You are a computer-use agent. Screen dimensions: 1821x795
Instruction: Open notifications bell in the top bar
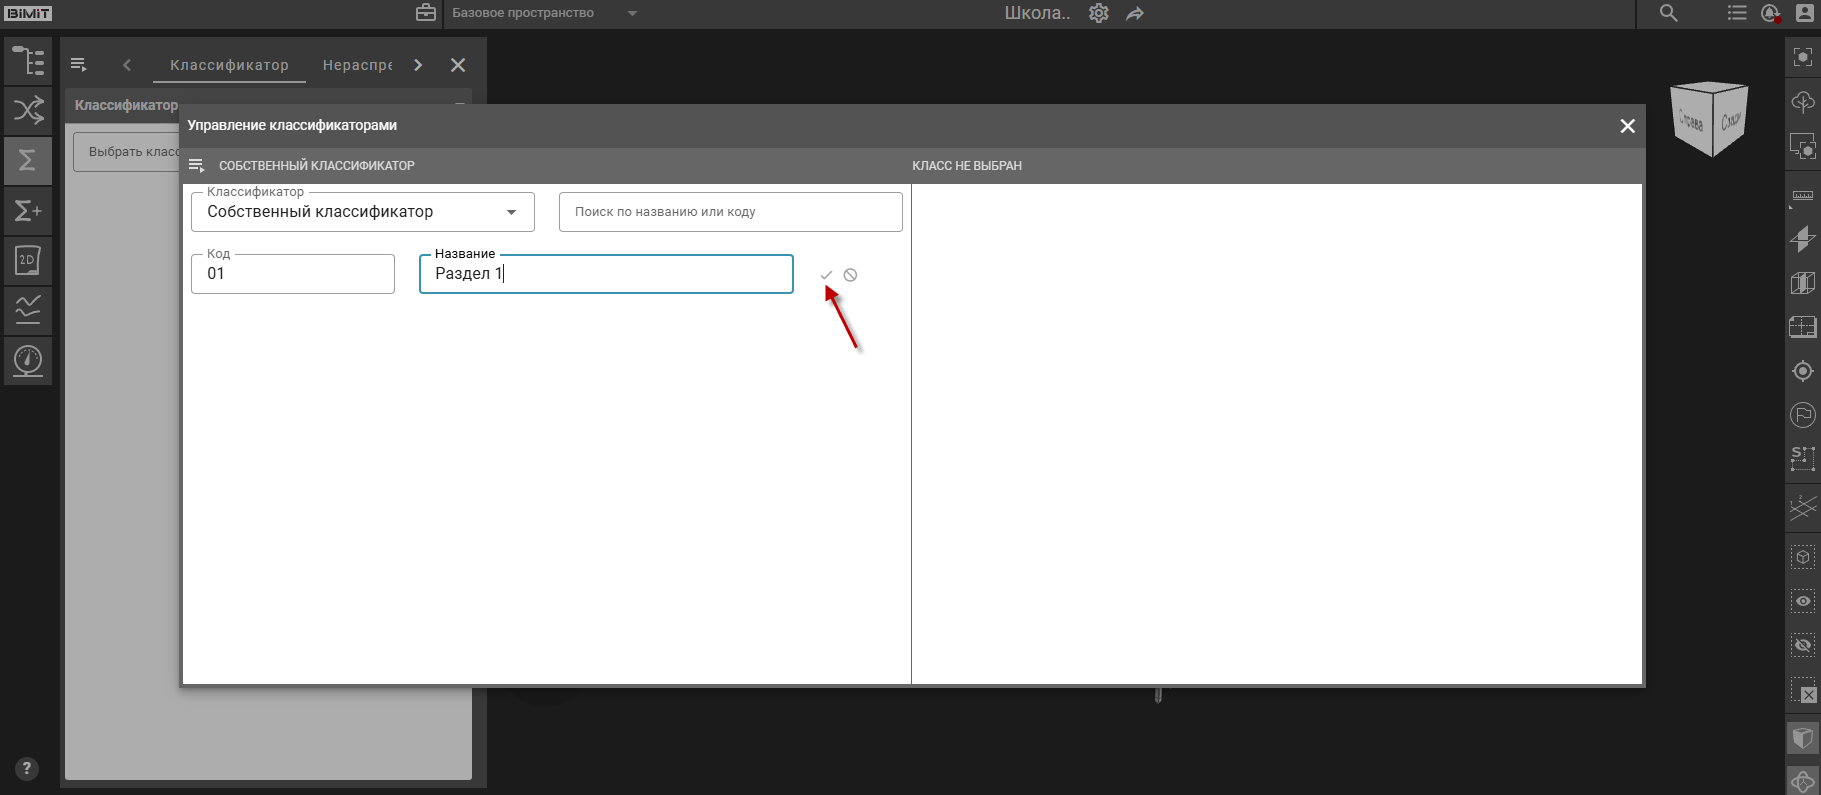pos(1770,14)
